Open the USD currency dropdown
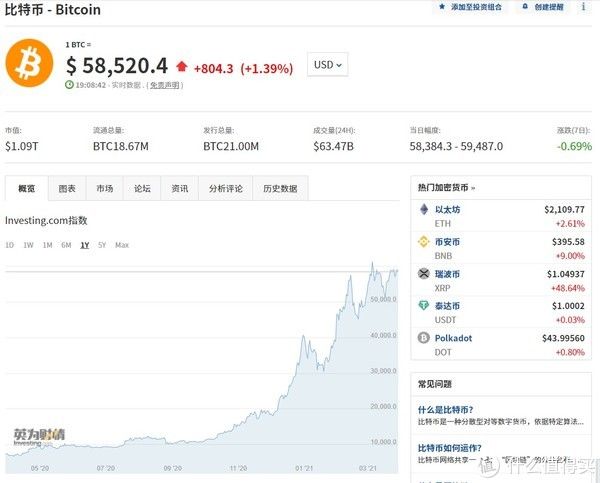The image size is (600, 483). pyautogui.click(x=328, y=65)
